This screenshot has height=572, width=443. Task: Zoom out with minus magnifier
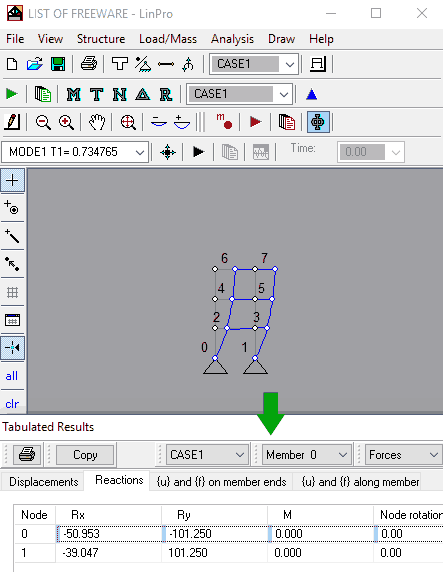43,122
